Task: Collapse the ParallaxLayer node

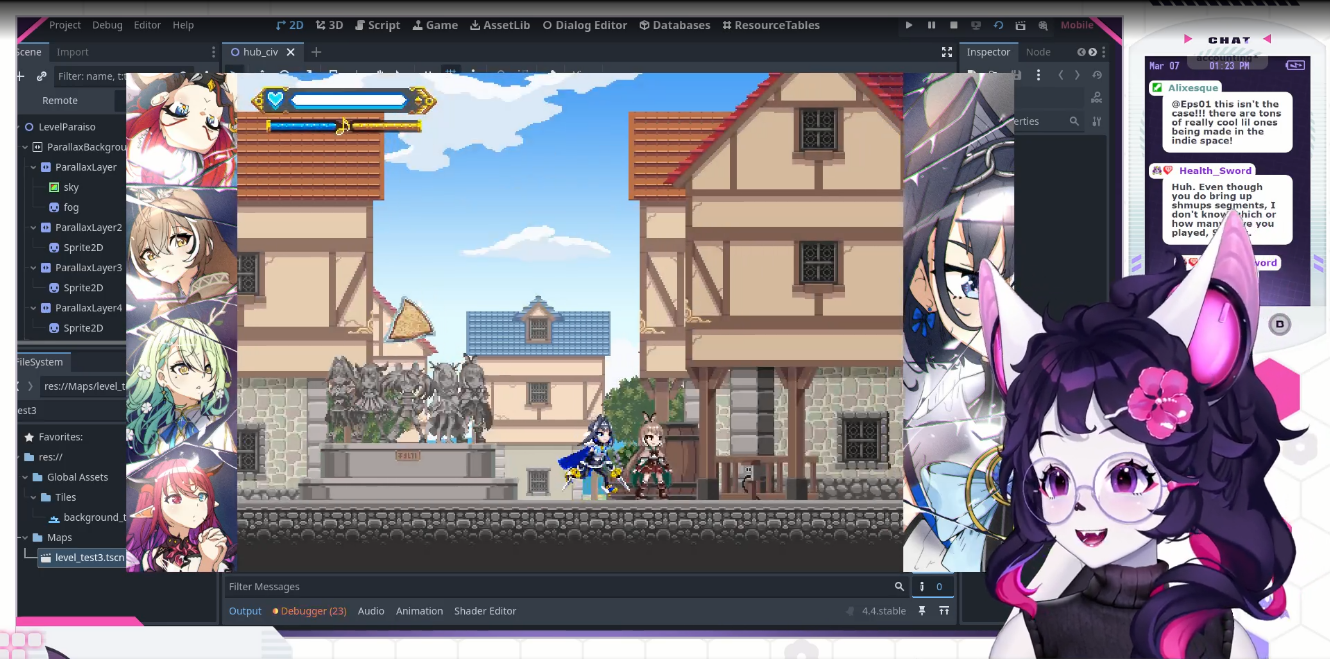Action: (x=33, y=167)
